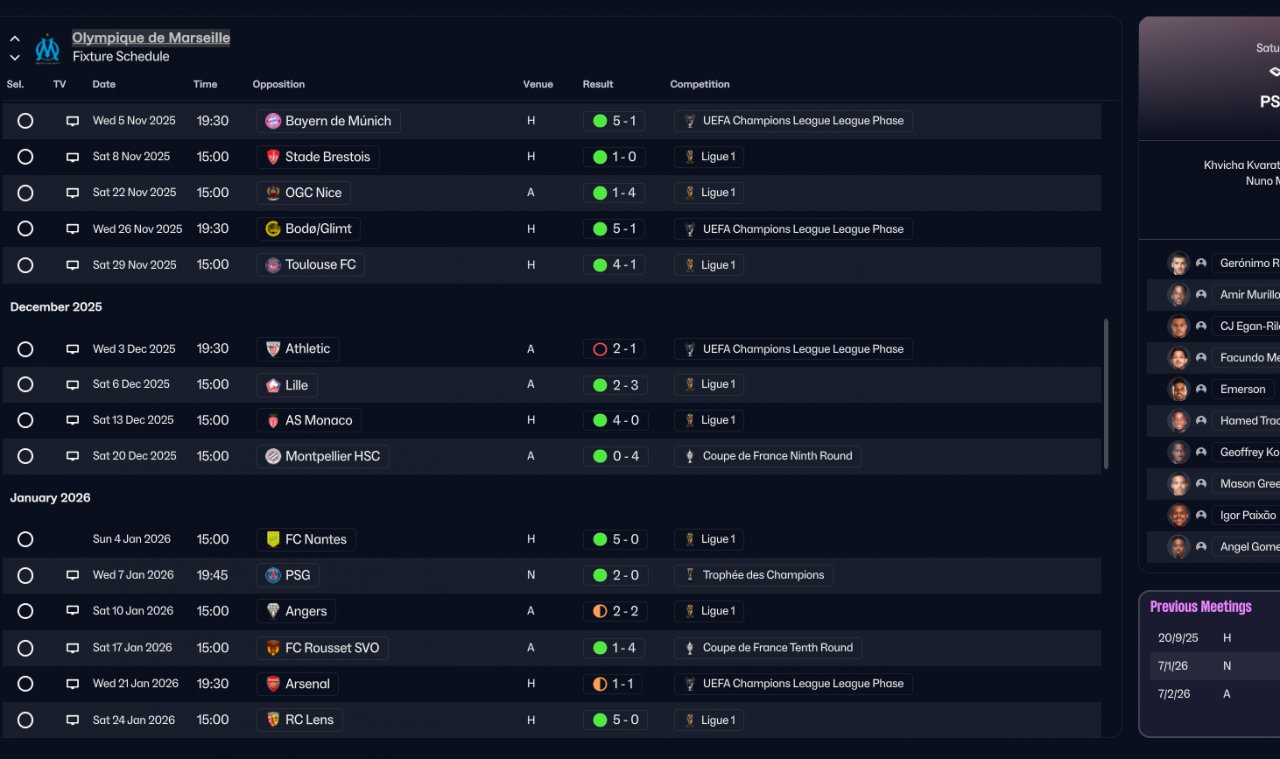
Task: Go to previous team with up chevron
Action: click(x=15, y=39)
